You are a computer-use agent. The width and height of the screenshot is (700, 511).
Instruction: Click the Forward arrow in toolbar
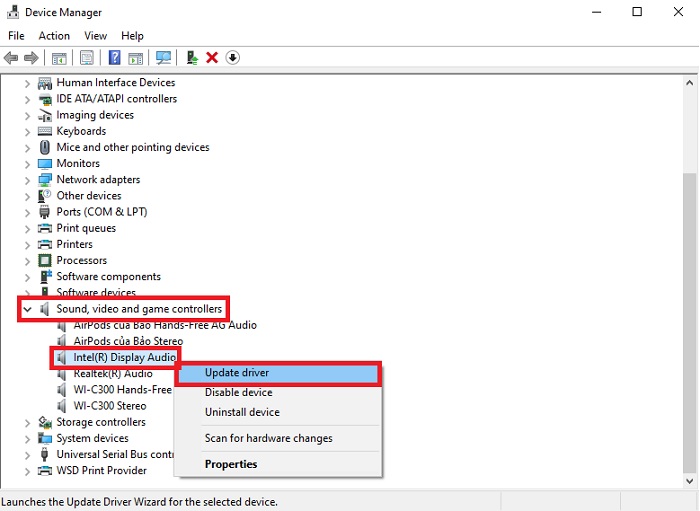[x=31, y=58]
